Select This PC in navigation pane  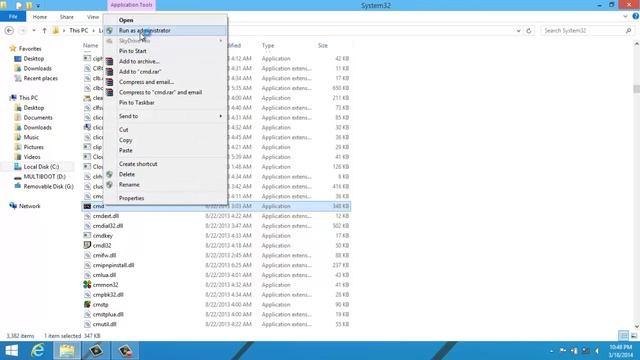coord(28,98)
